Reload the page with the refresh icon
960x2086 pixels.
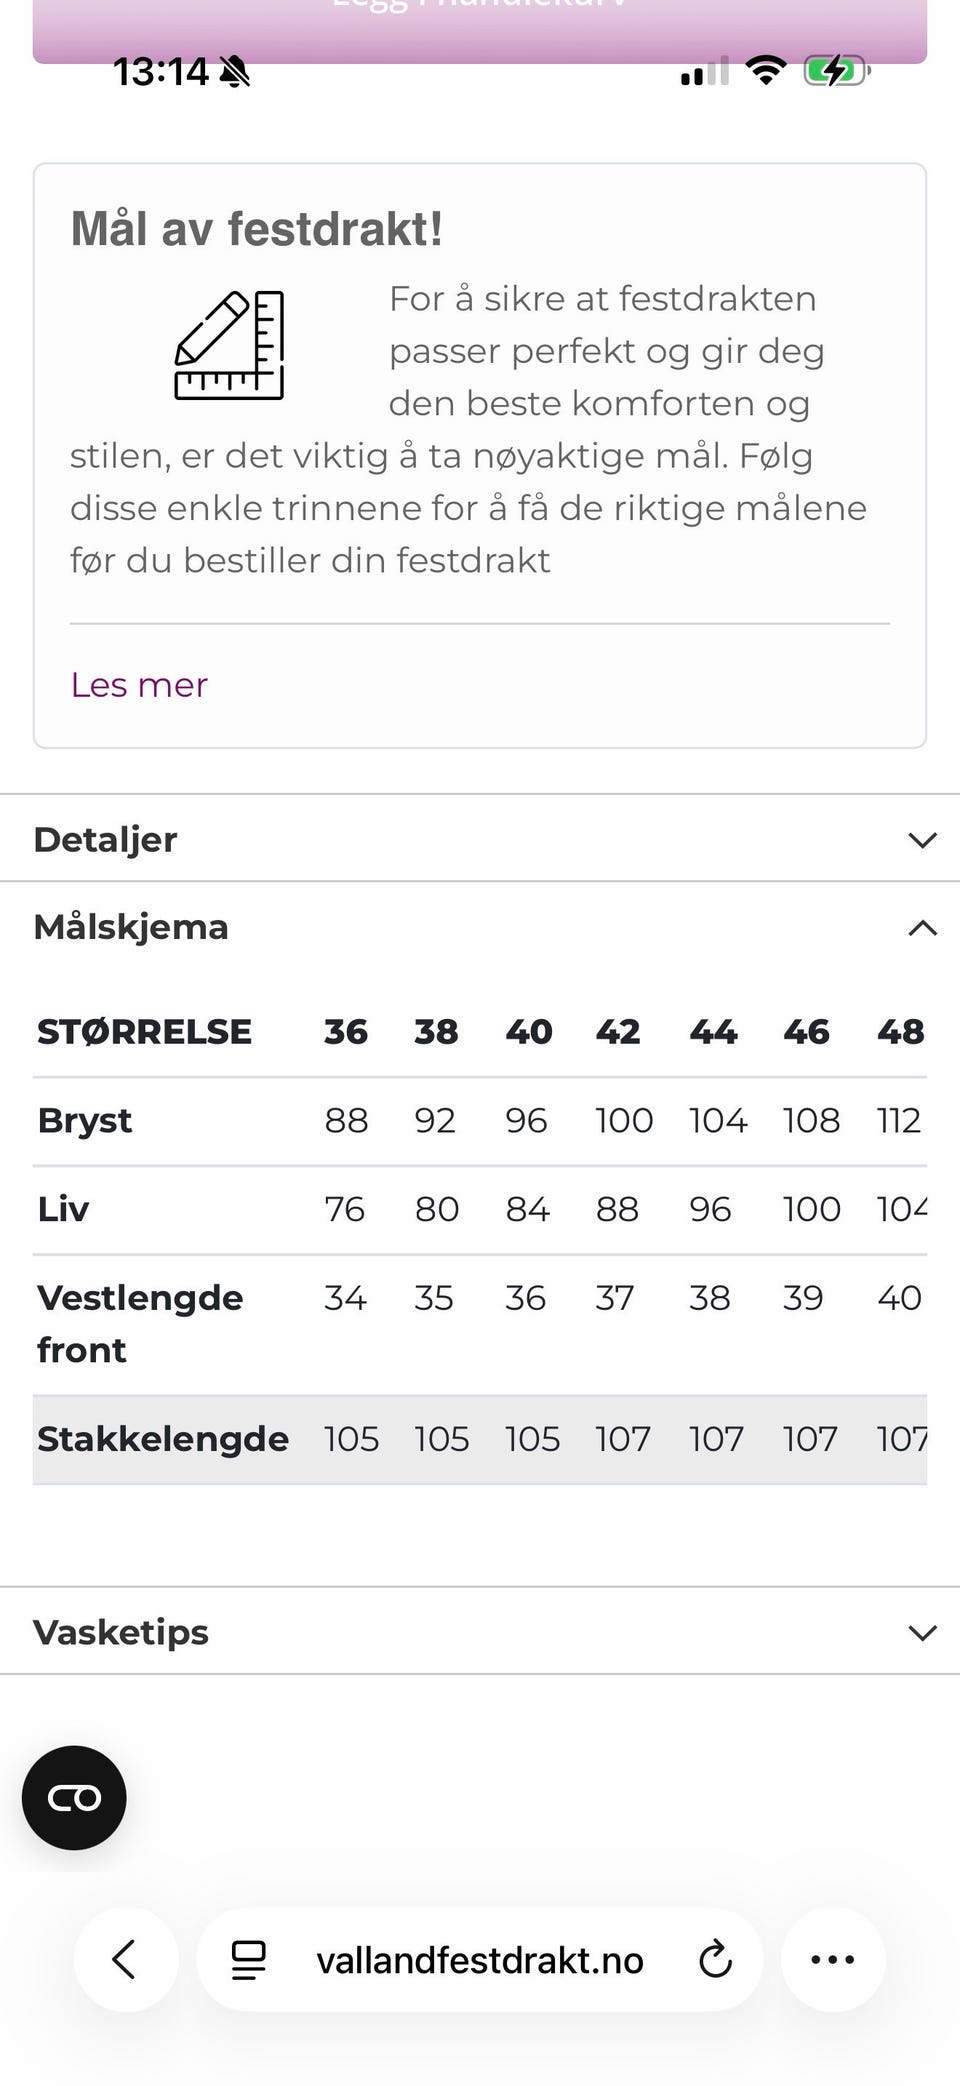715,1959
